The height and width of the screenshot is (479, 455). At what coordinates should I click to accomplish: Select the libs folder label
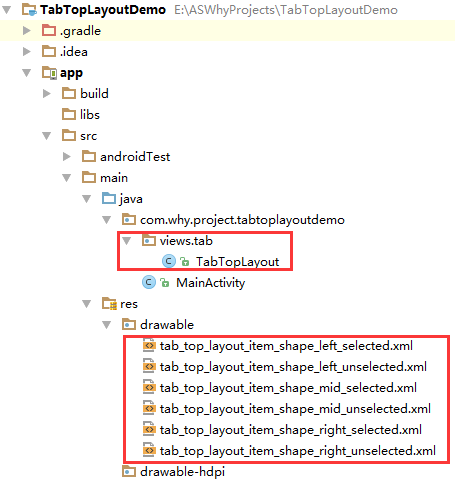90,115
